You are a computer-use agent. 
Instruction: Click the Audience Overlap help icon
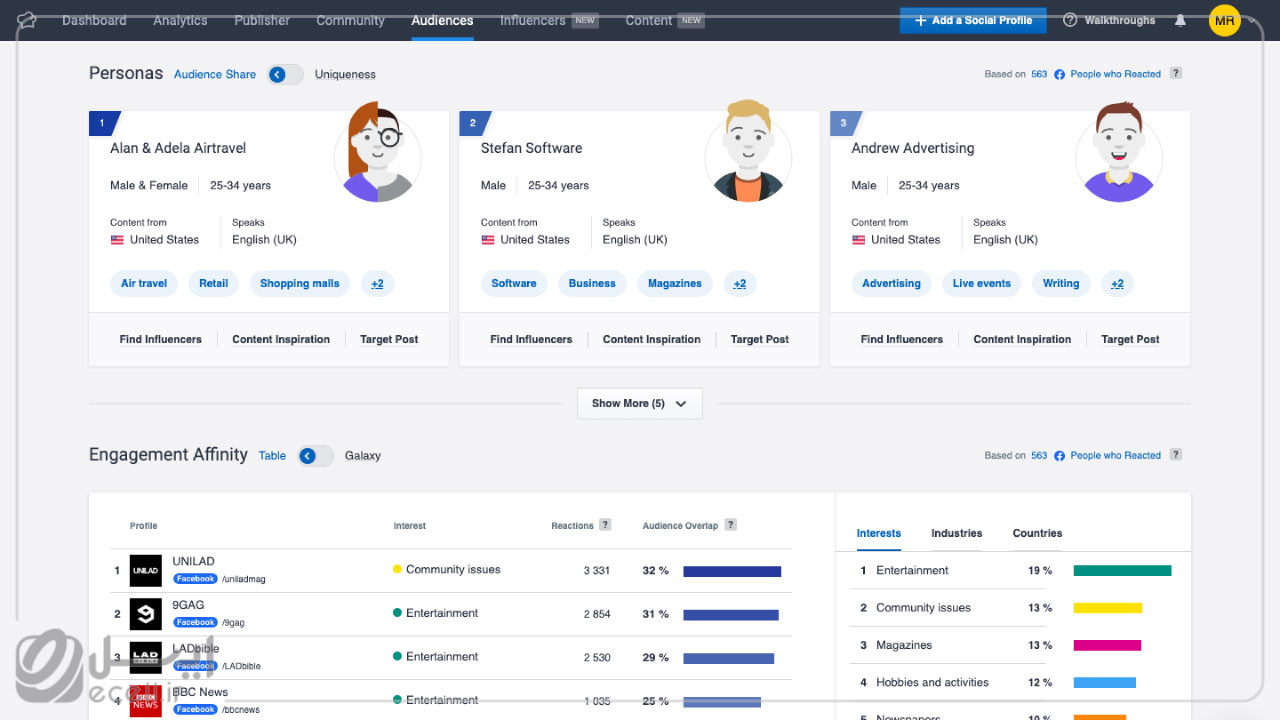(731, 525)
